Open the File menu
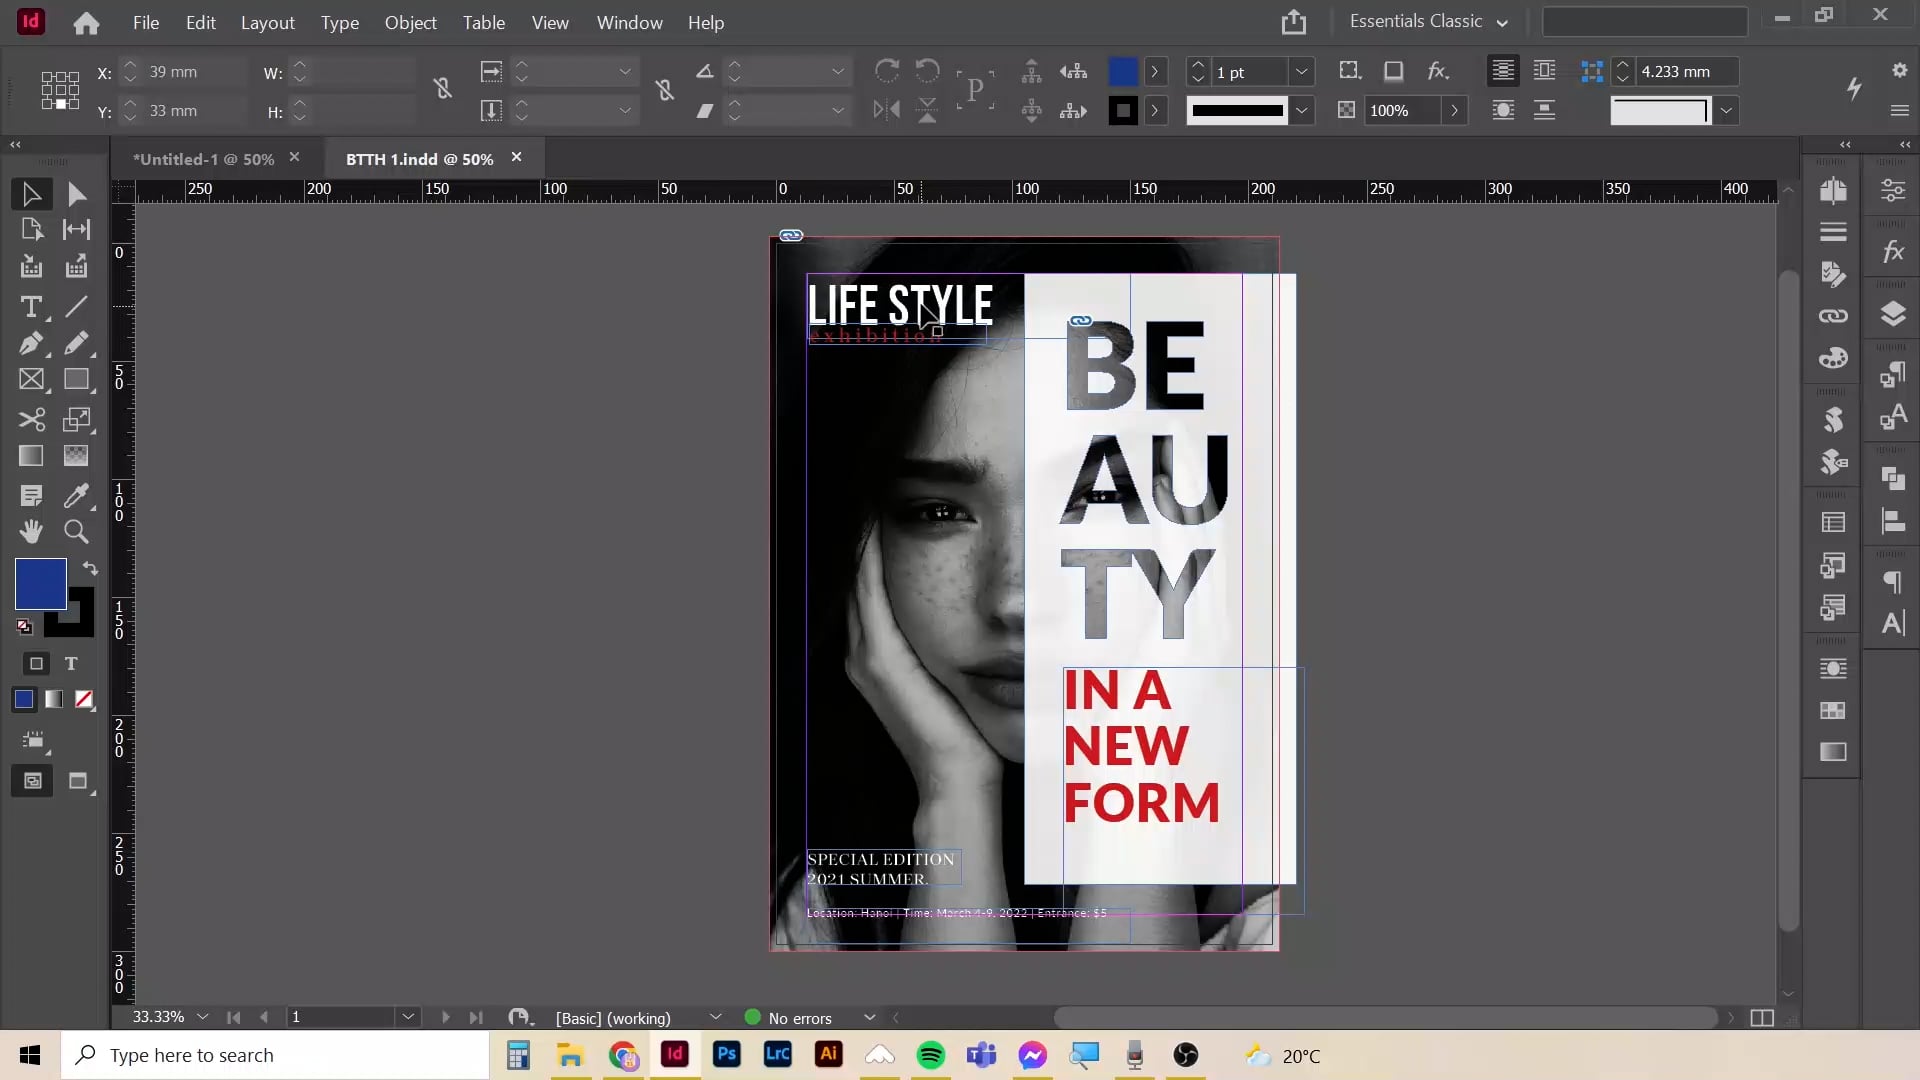This screenshot has width=1920, height=1080. click(x=146, y=22)
